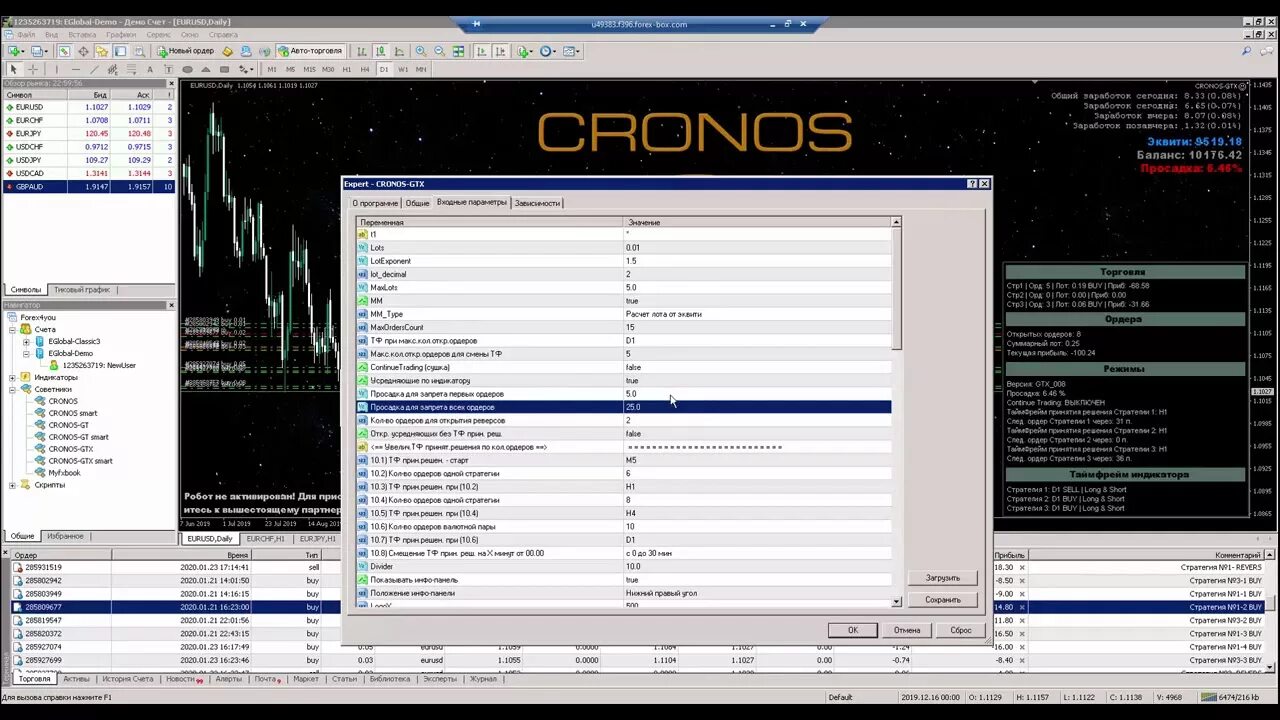The image size is (1280, 720).
Task: Switch timeframe to M15
Action: point(309,69)
